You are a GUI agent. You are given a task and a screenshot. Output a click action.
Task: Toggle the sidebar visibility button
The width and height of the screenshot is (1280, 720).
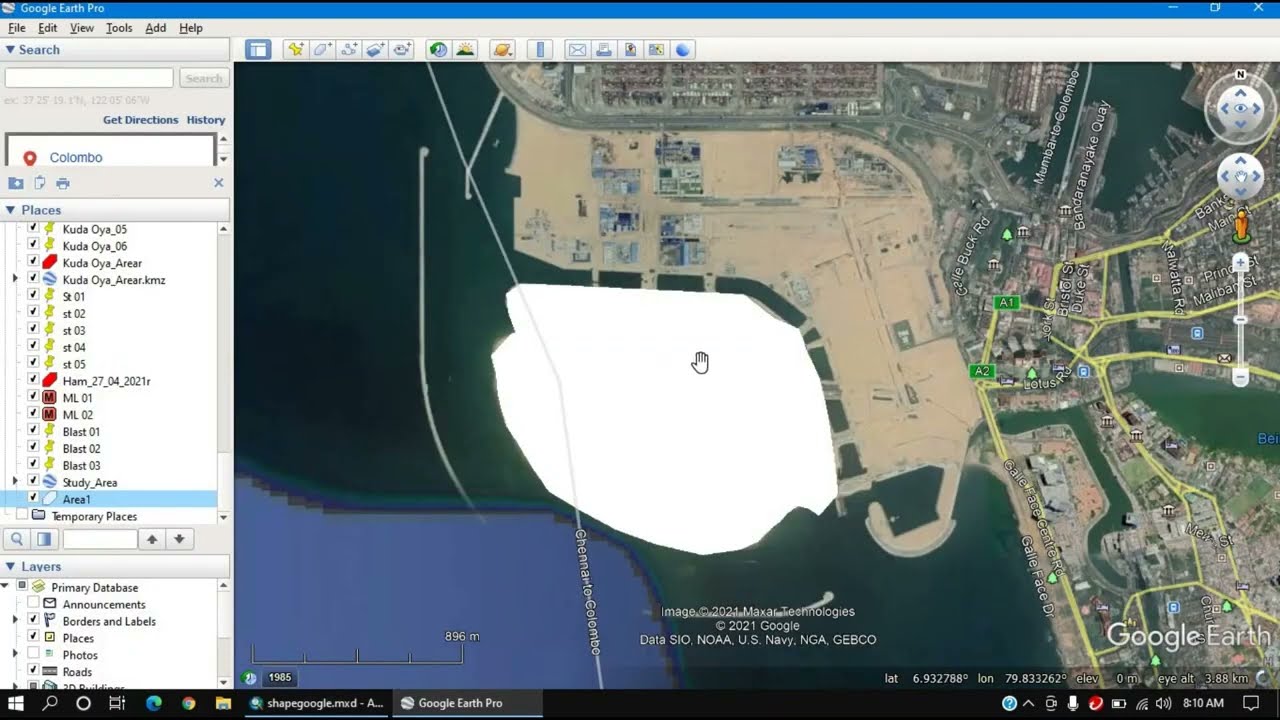258,50
